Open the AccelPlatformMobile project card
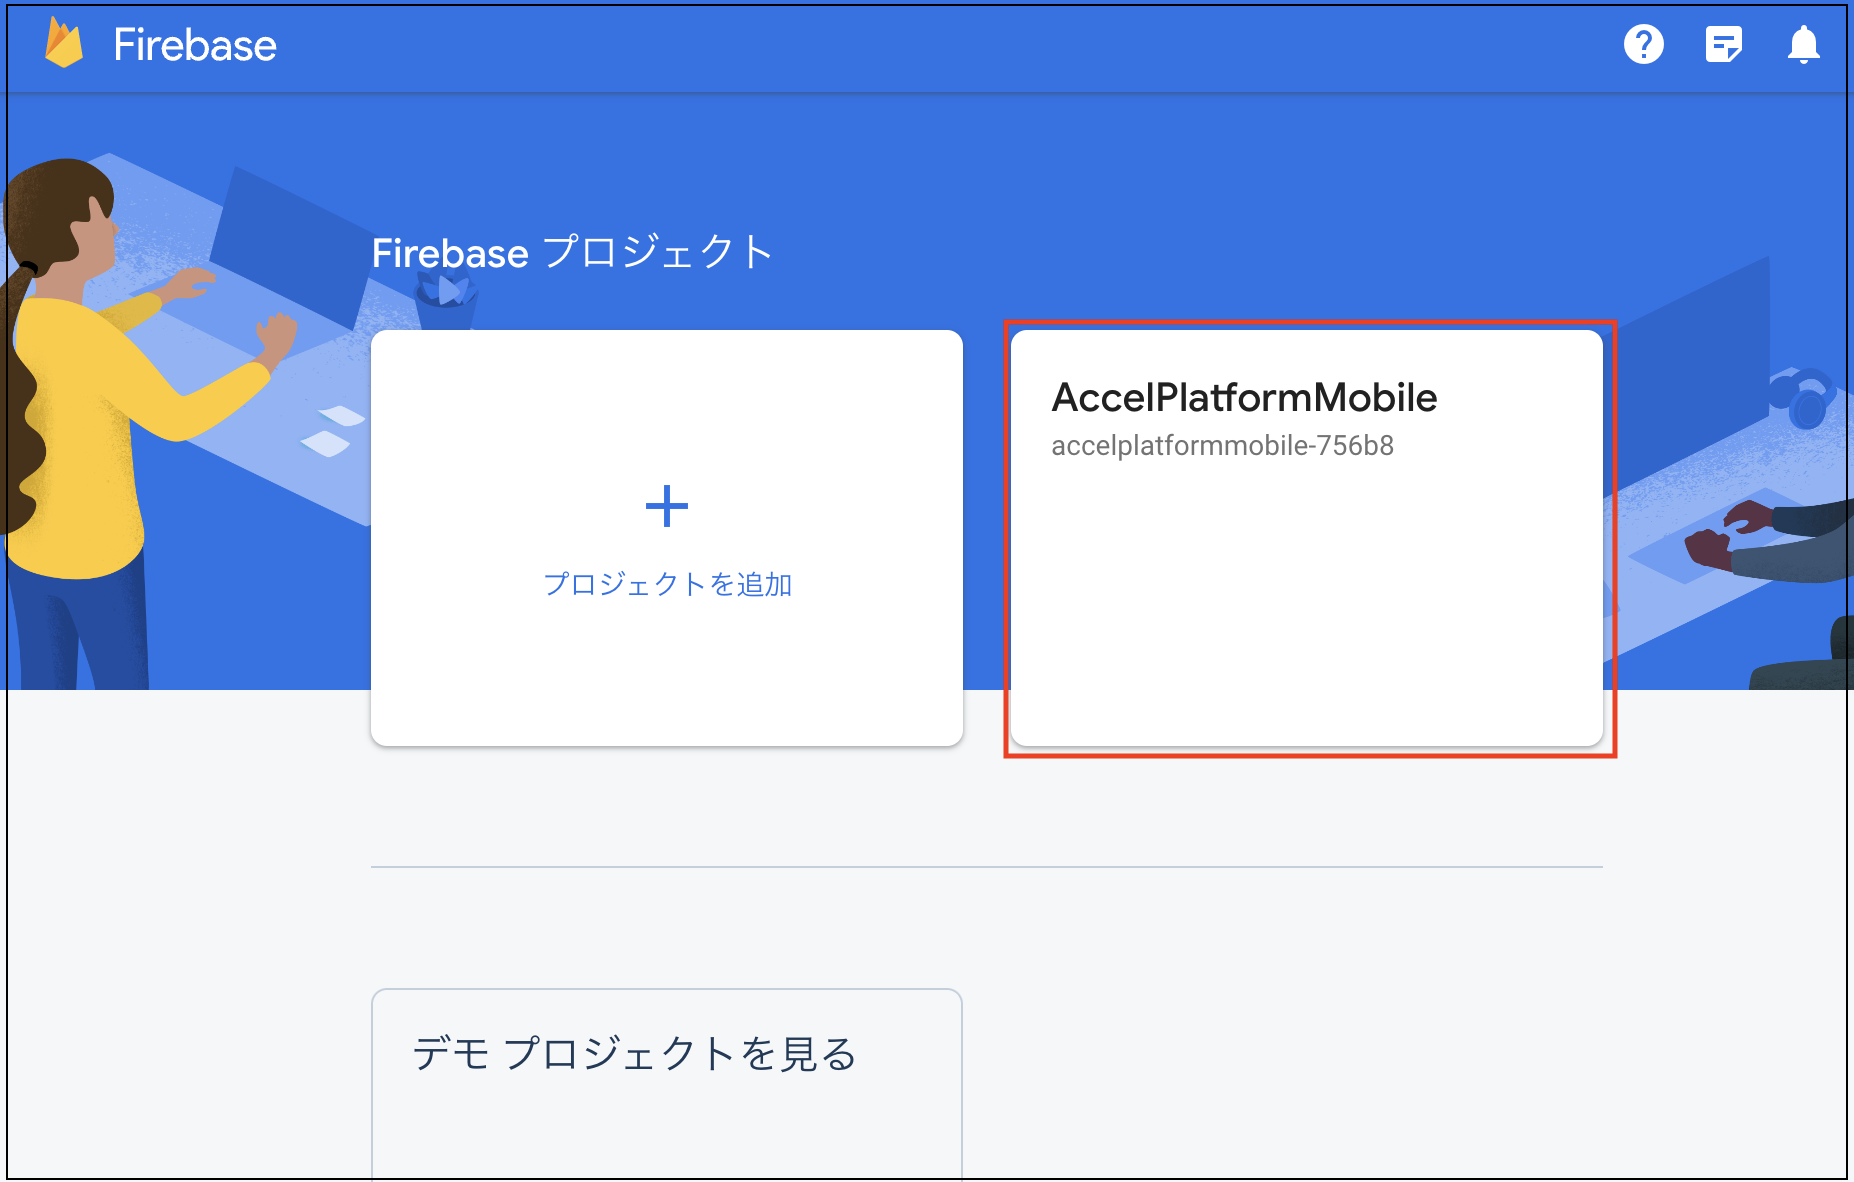Screen dimensions: 1854x1182 pyautogui.click(x=1306, y=538)
